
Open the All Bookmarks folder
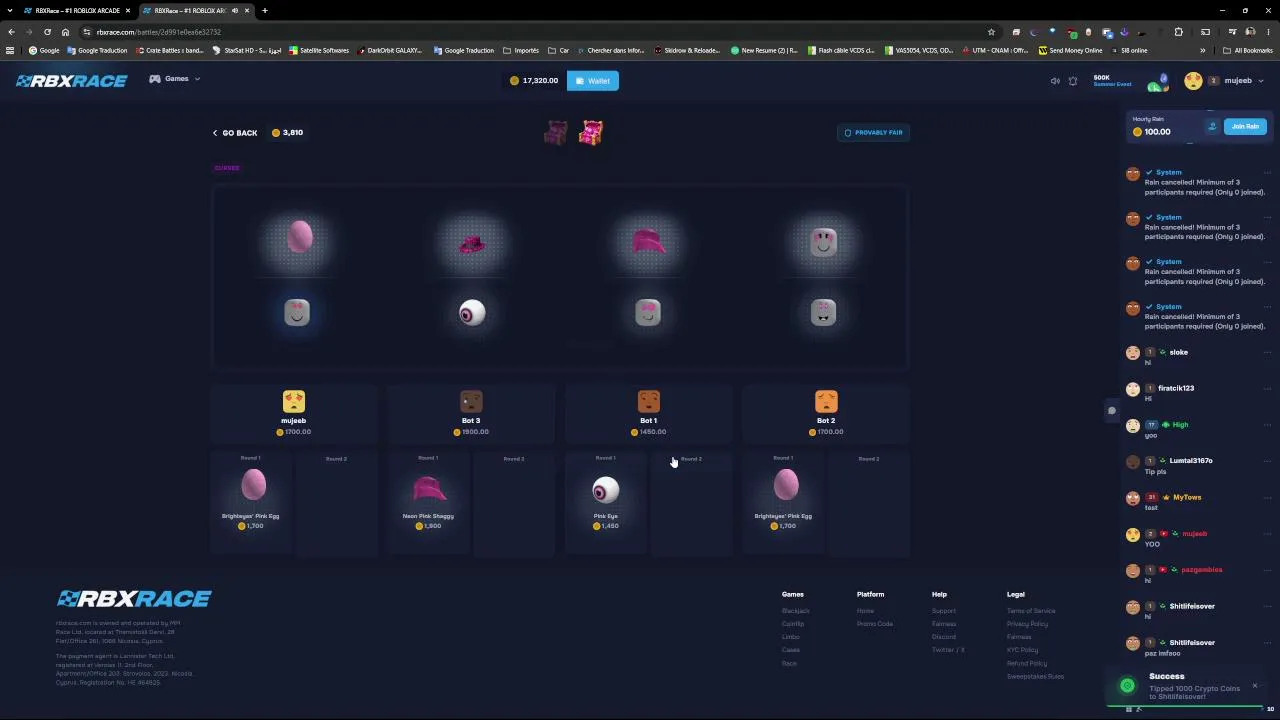(1248, 50)
